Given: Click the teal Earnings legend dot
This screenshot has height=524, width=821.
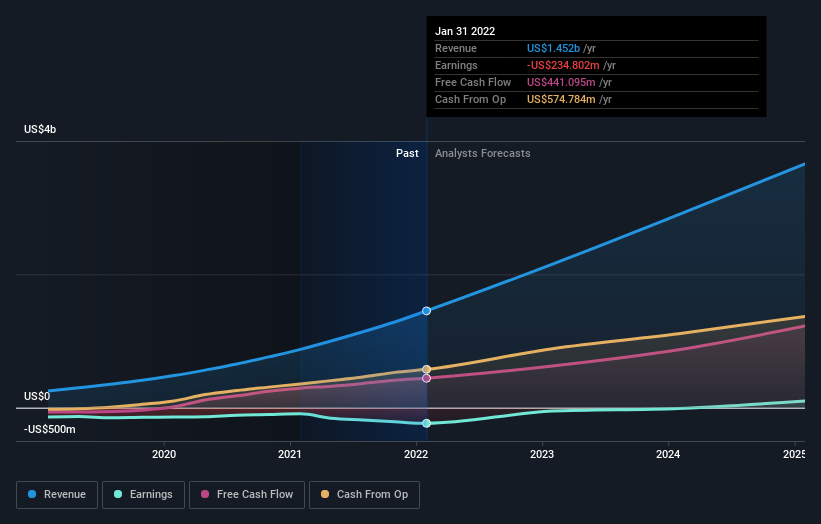Looking at the screenshot, I should 118,494.
